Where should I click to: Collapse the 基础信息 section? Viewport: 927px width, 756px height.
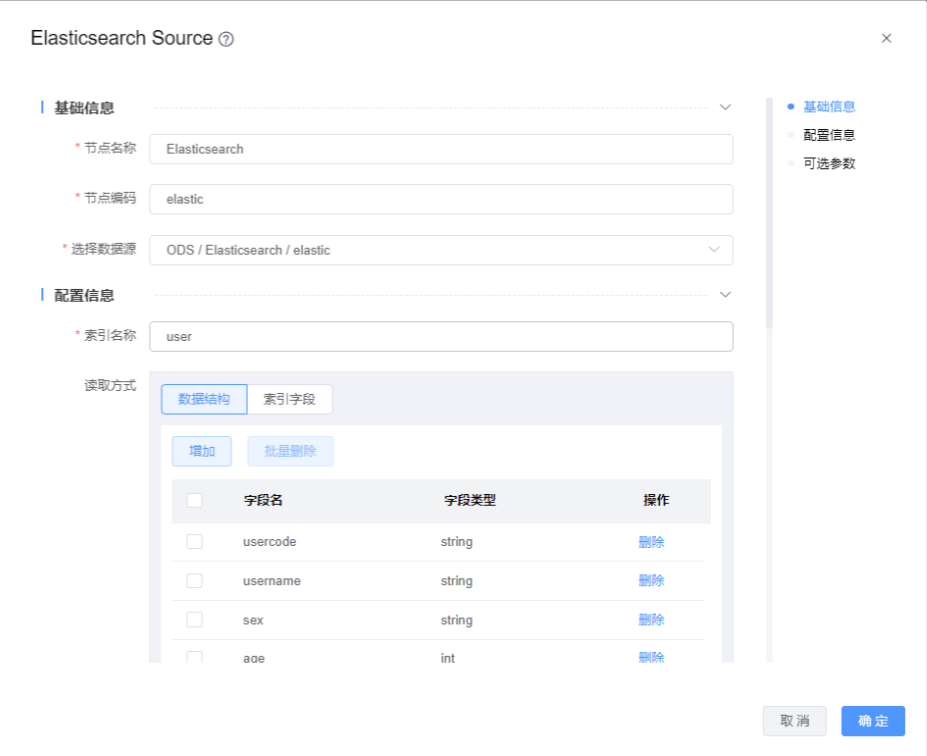[x=726, y=107]
